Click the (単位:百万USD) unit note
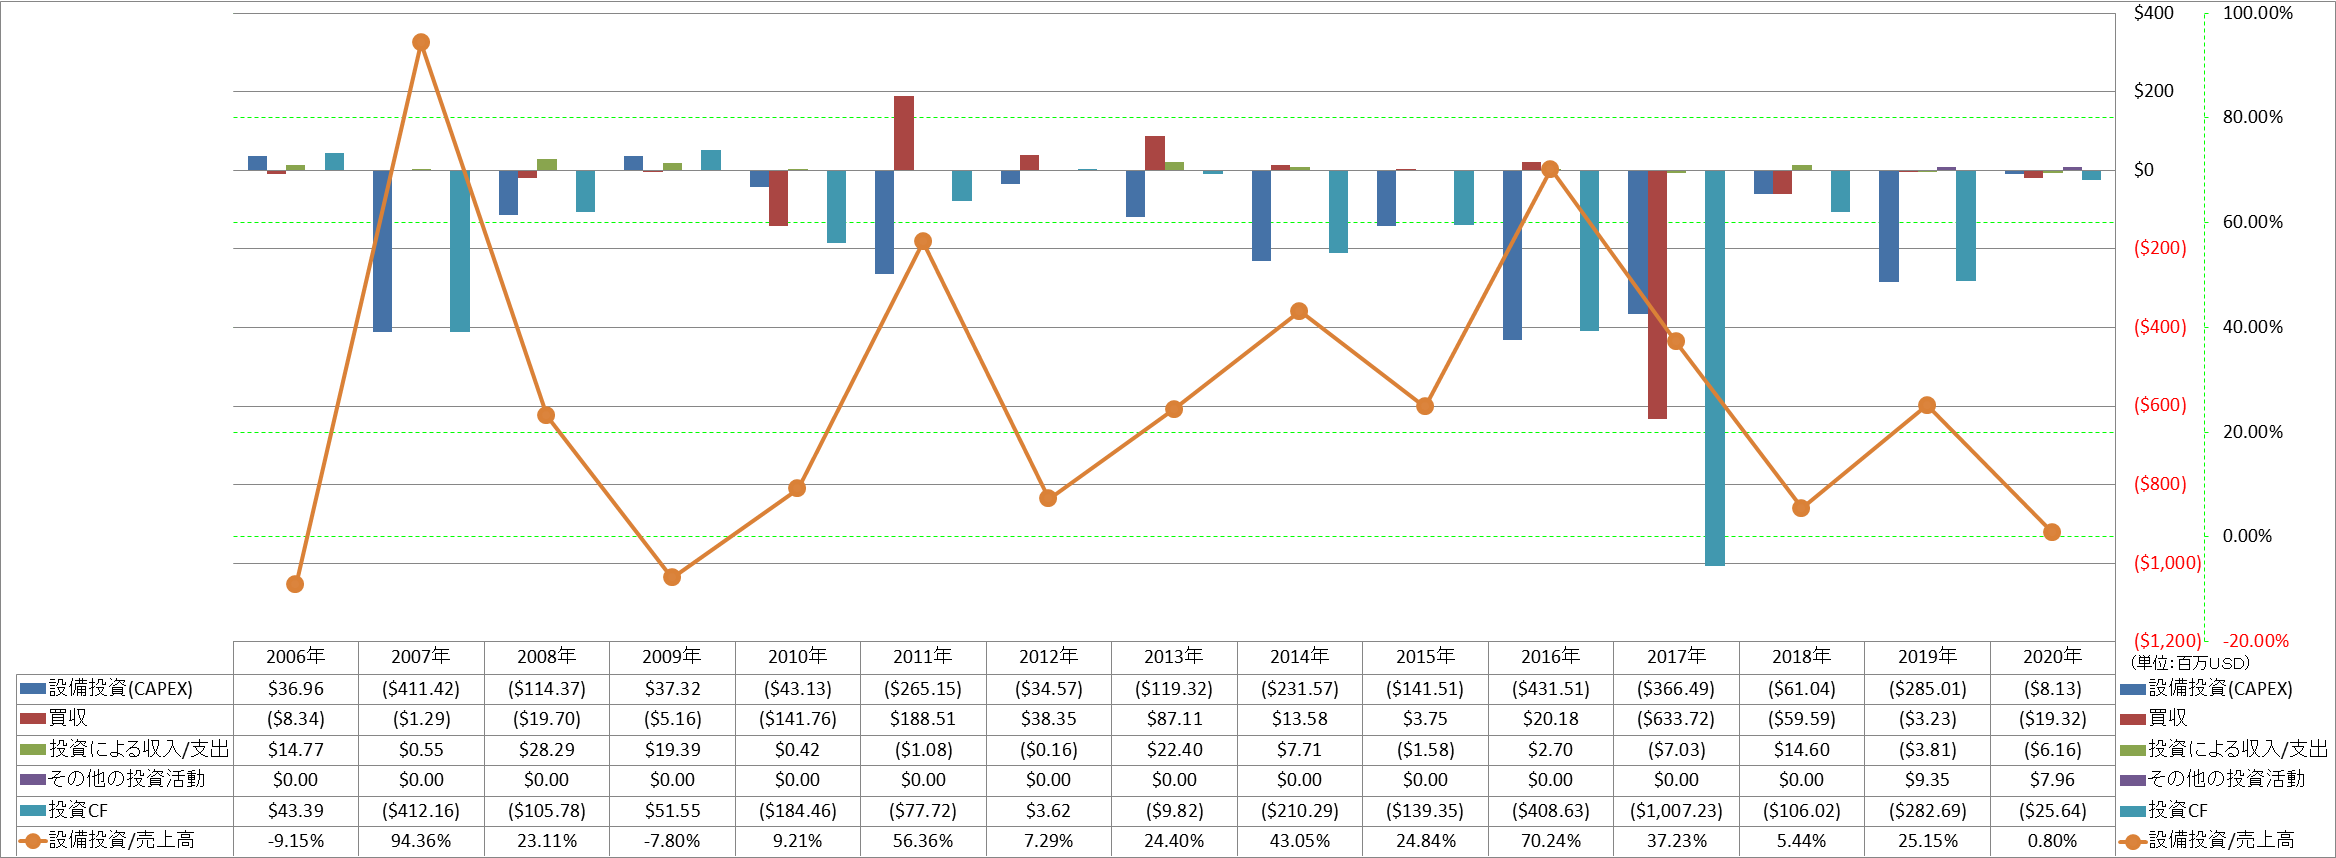This screenshot has width=2336, height=858. pos(2190,662)
